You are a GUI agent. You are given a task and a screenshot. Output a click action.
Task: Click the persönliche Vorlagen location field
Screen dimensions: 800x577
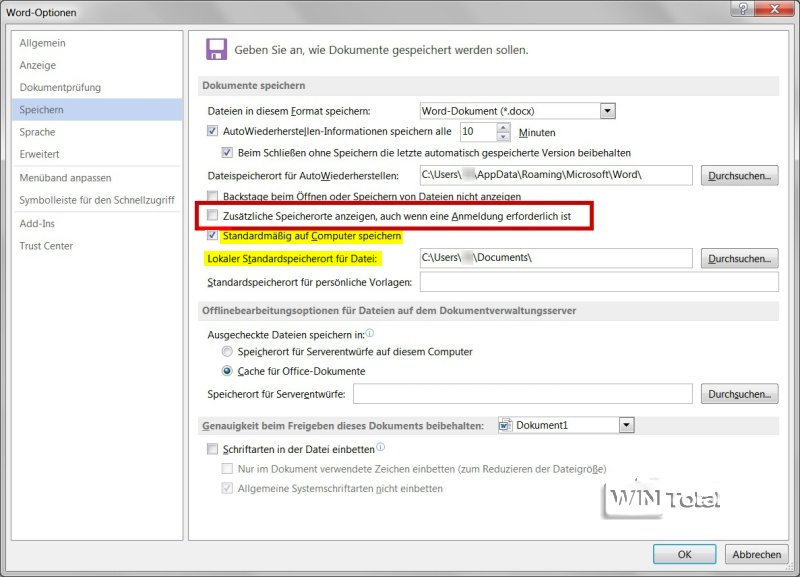coord(599,282)
